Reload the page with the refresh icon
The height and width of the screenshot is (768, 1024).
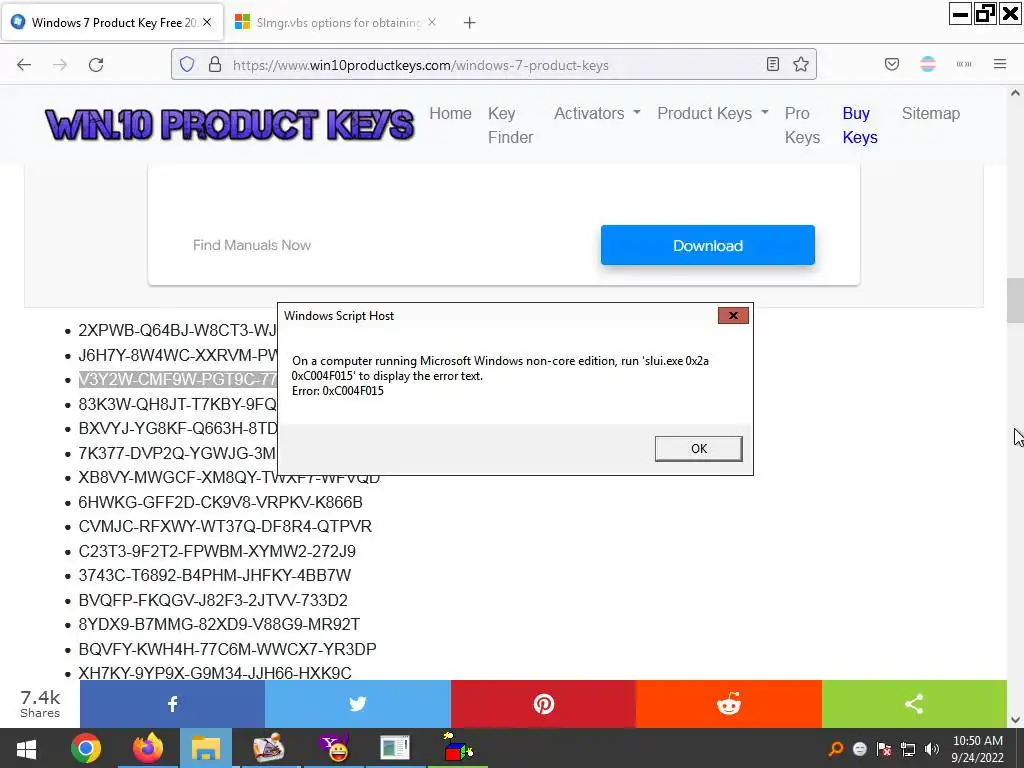pyautogui.click(x=96, y=65)
